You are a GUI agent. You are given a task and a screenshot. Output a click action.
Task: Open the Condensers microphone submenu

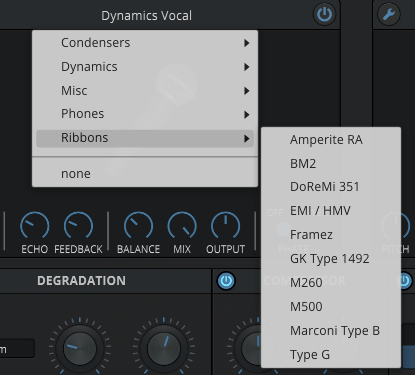(145, 43)
